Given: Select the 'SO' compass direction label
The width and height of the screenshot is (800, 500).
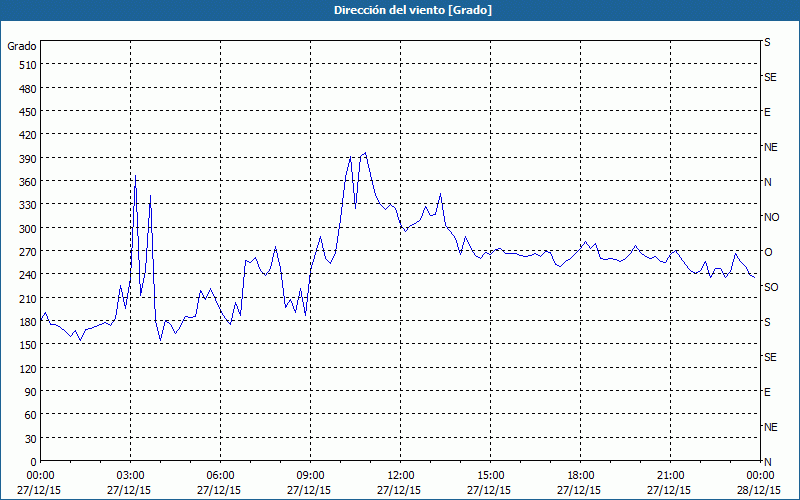Looking at the screenshot, I should click(771, 288).
